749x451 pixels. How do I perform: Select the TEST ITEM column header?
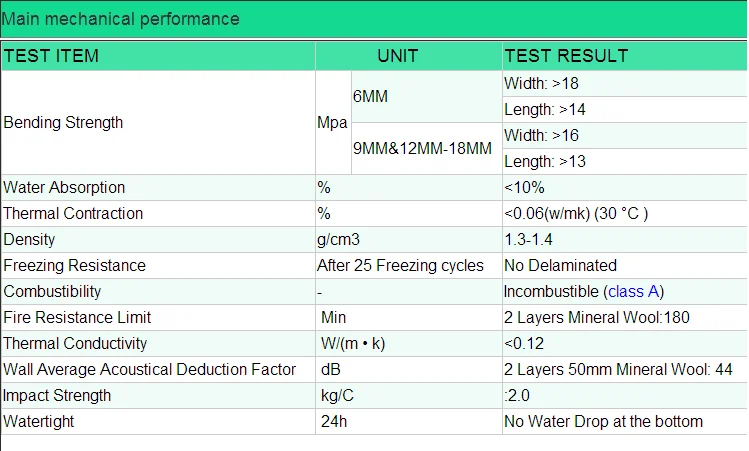click(x=52, y=56)
